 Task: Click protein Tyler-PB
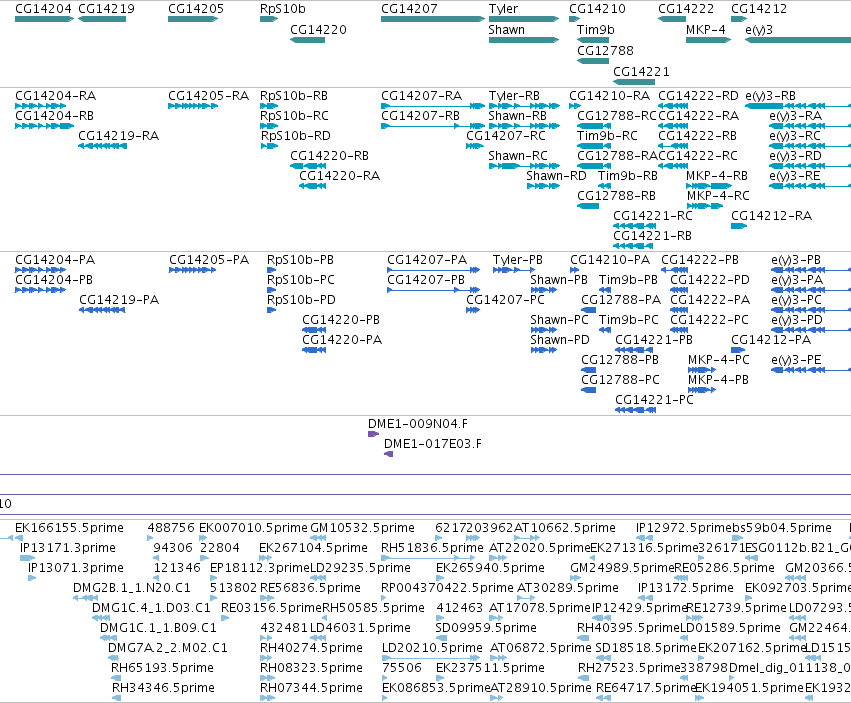517,259
